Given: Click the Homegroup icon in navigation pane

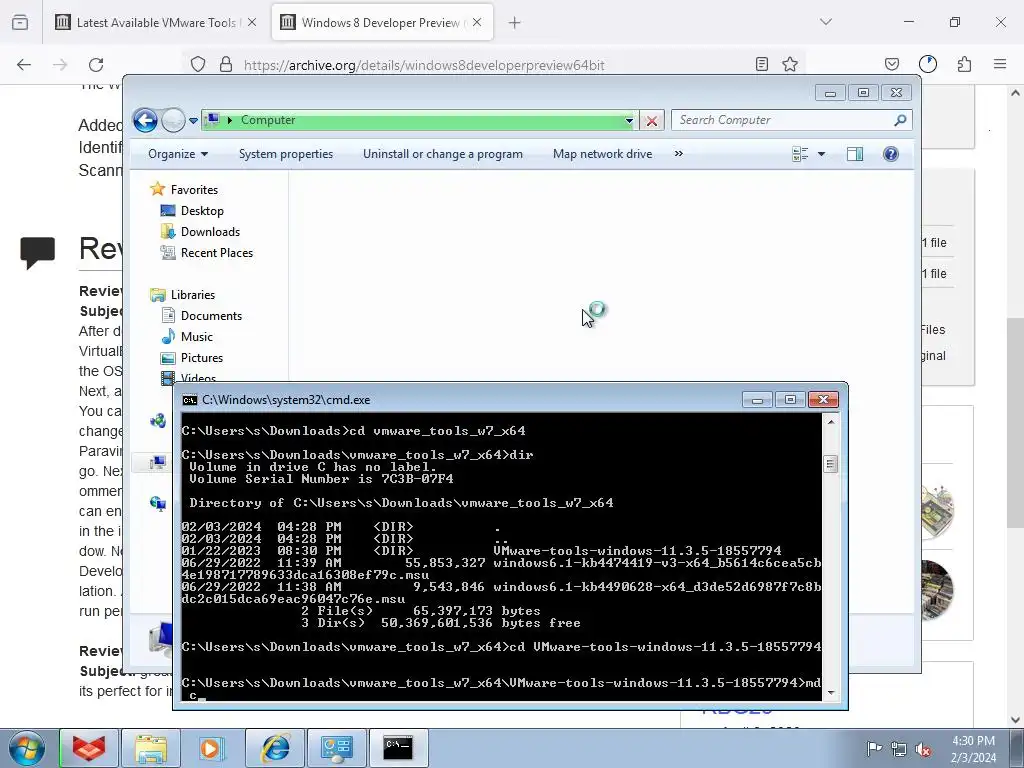Looking at the screenshot, I should pyautogui.click(x=158, y=421).
